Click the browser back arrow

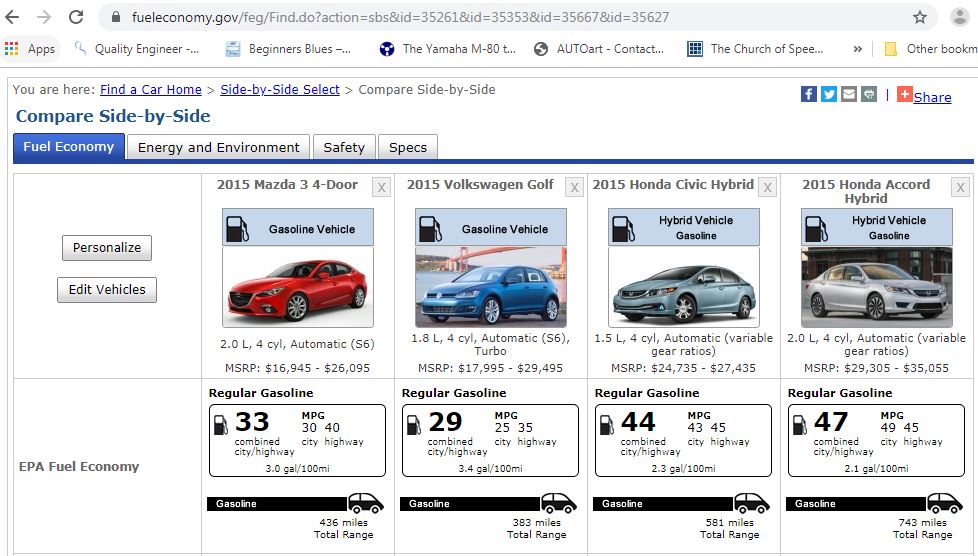point(12,17)
